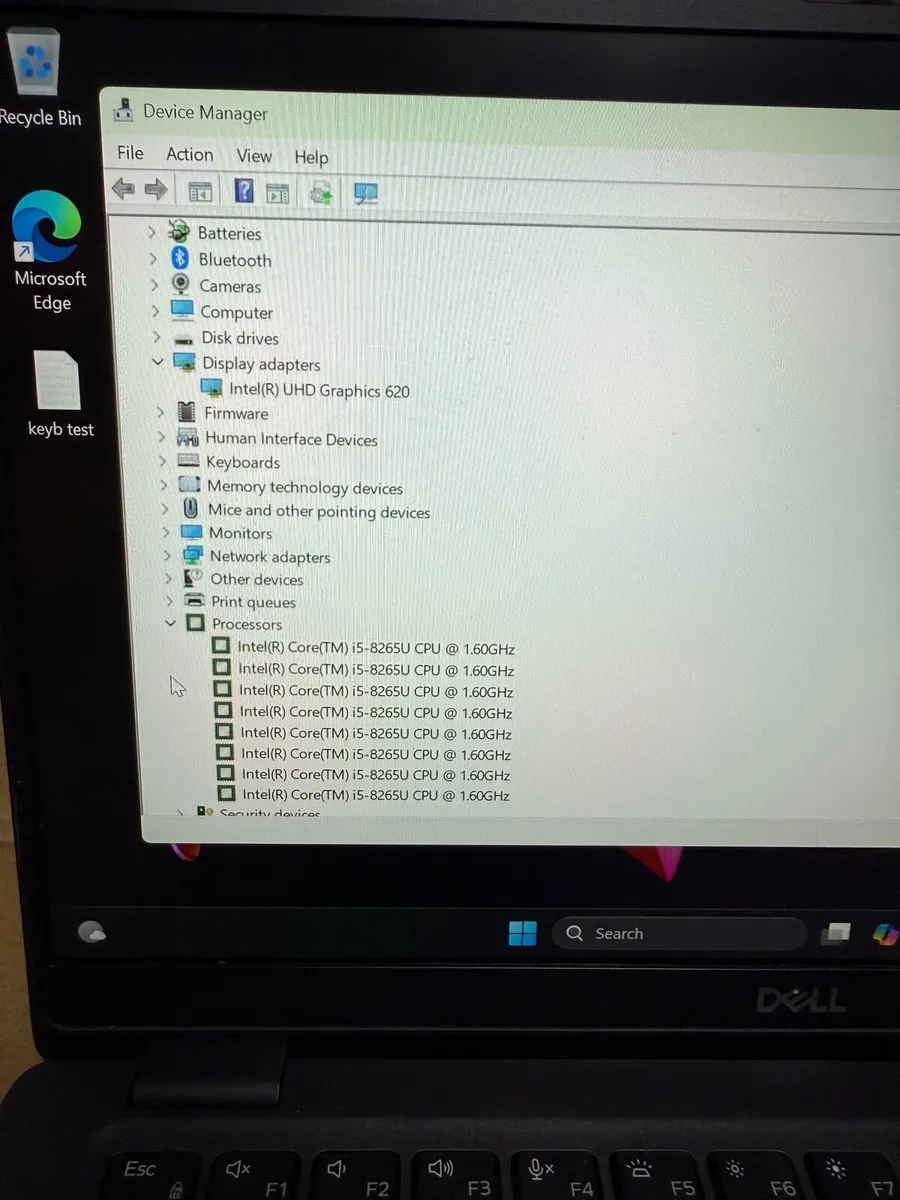Open the Copilot taskbar icon
Viewport: 900px width, 1200px height.
click(x=885, y=934)
